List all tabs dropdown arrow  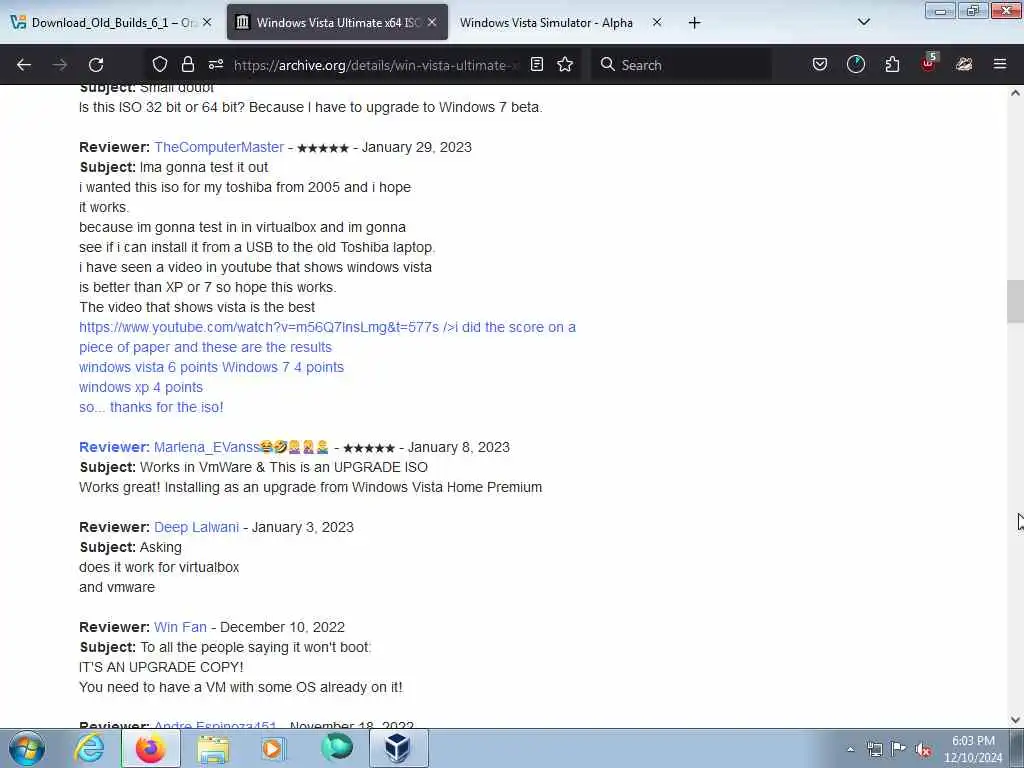tap(864, 22)
